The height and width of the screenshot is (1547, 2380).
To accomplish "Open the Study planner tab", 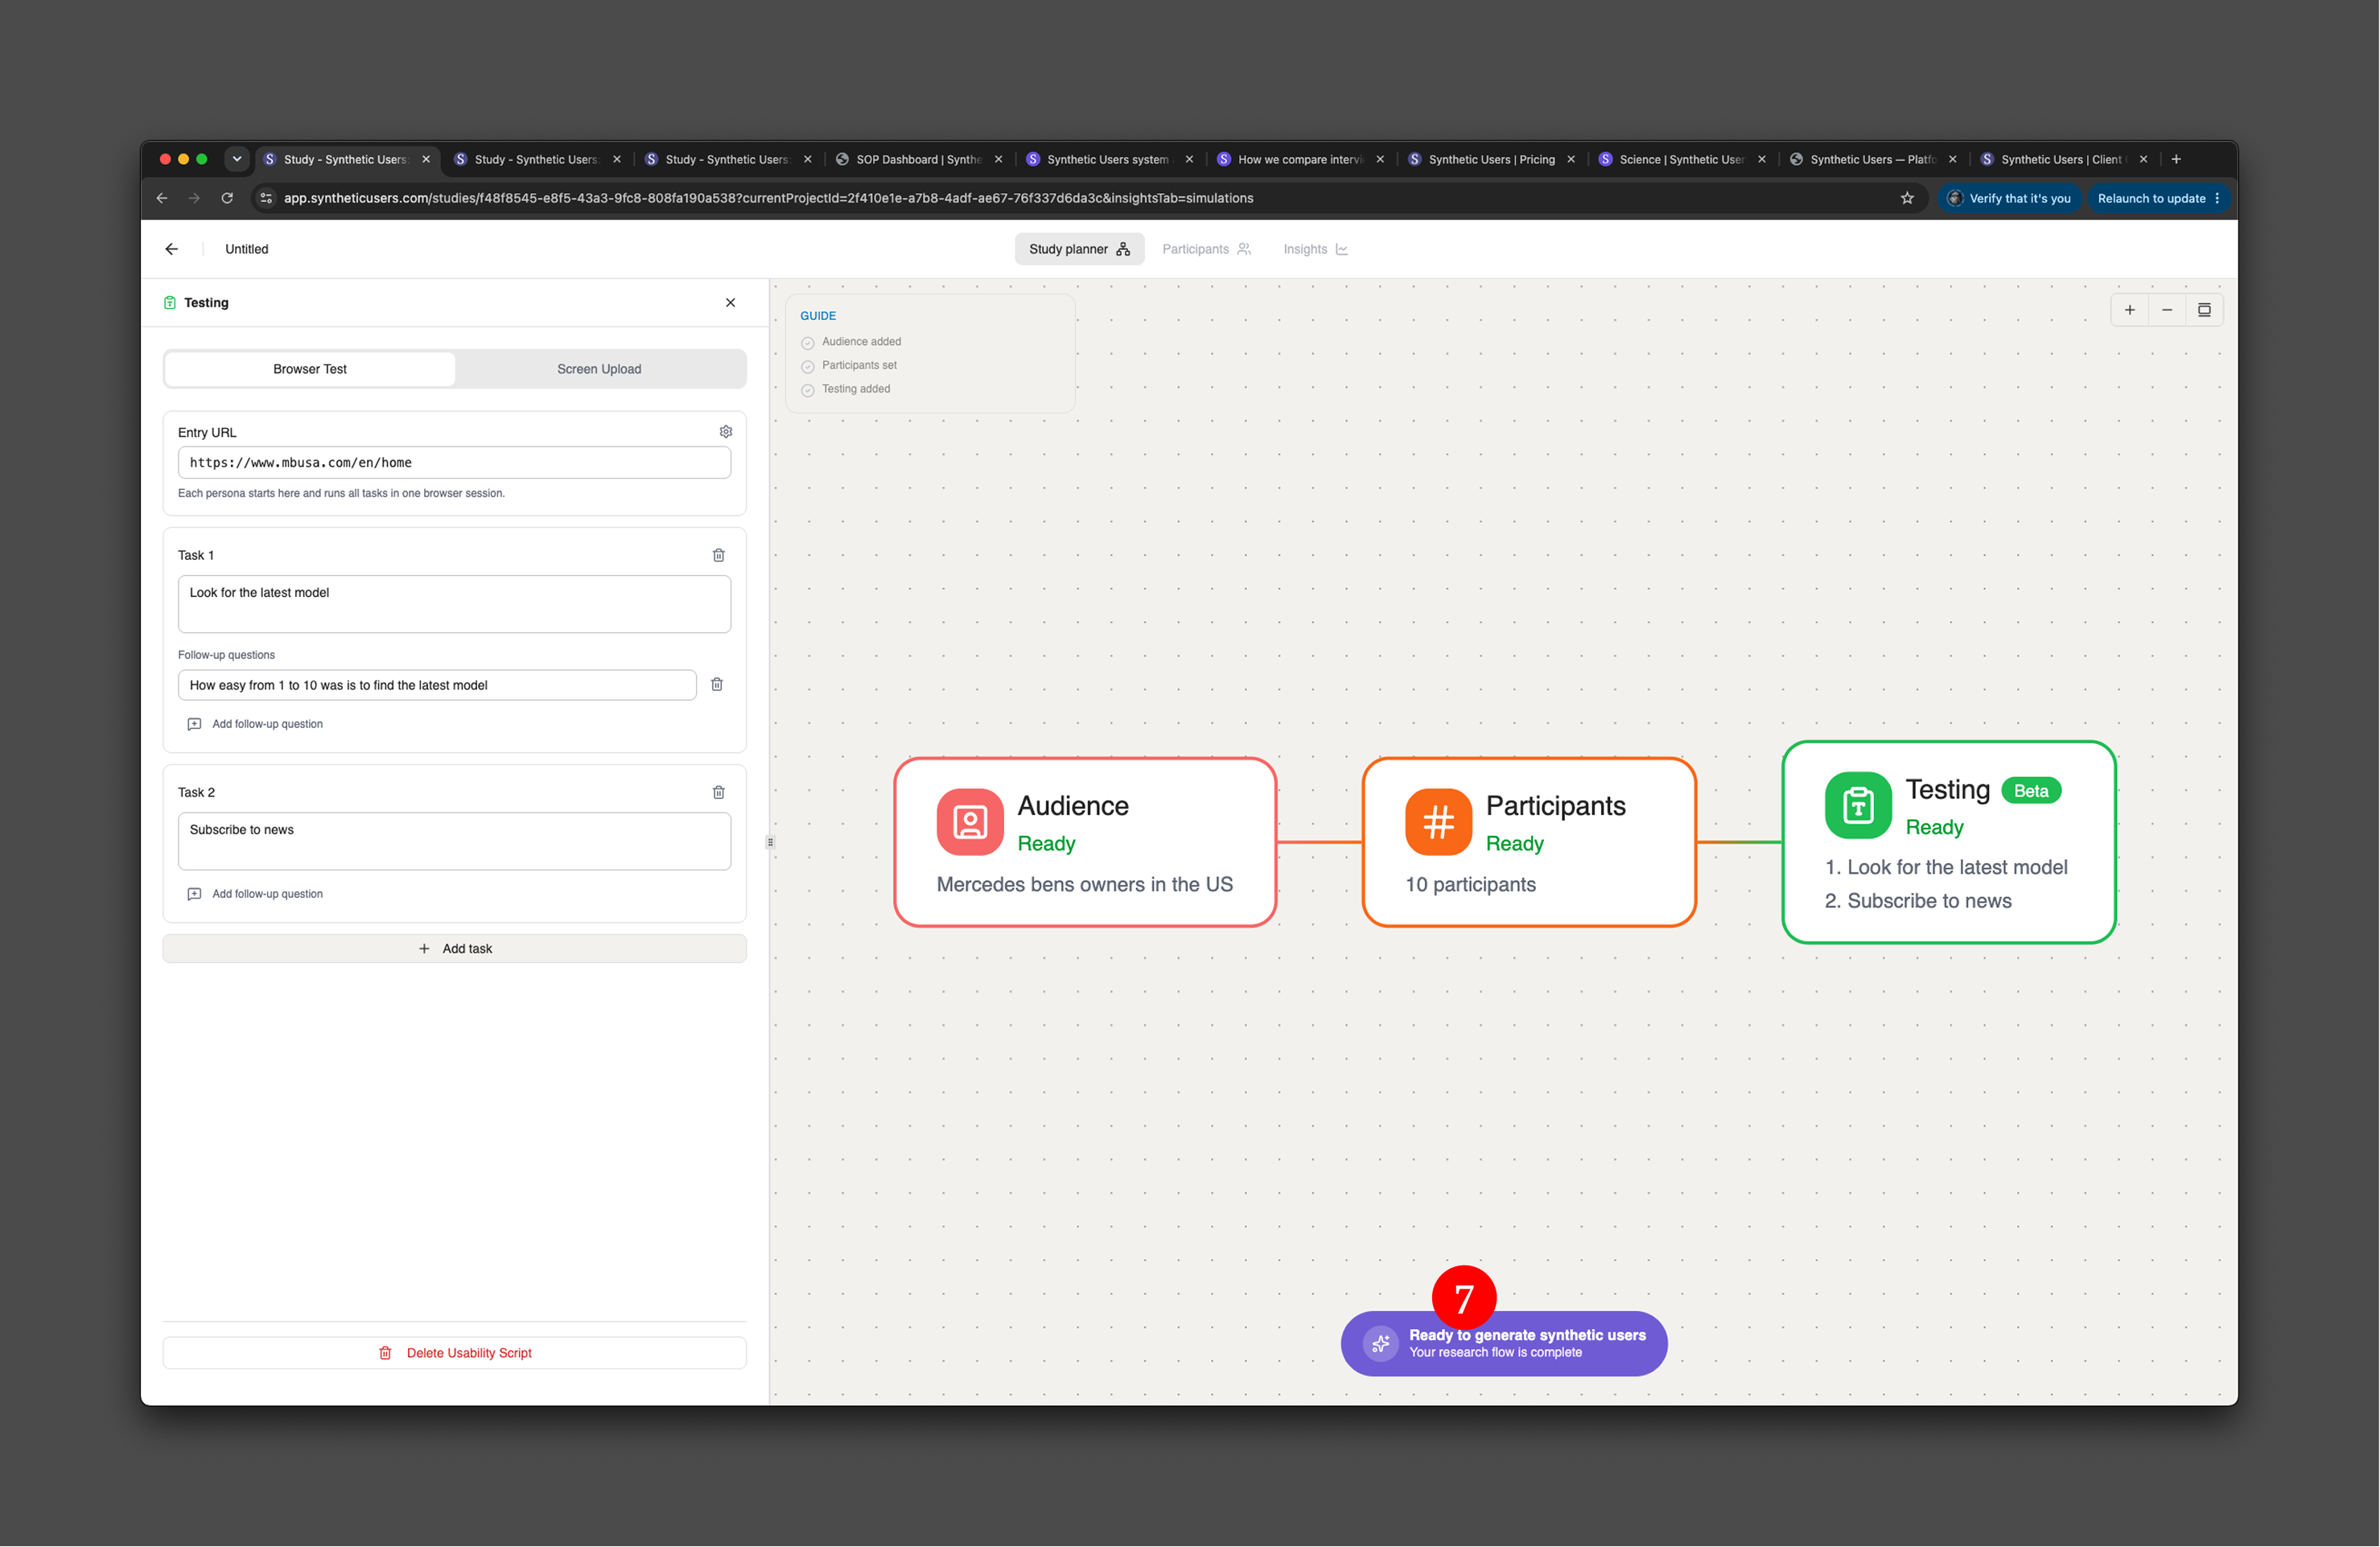I will click(x=1079, y=249).
